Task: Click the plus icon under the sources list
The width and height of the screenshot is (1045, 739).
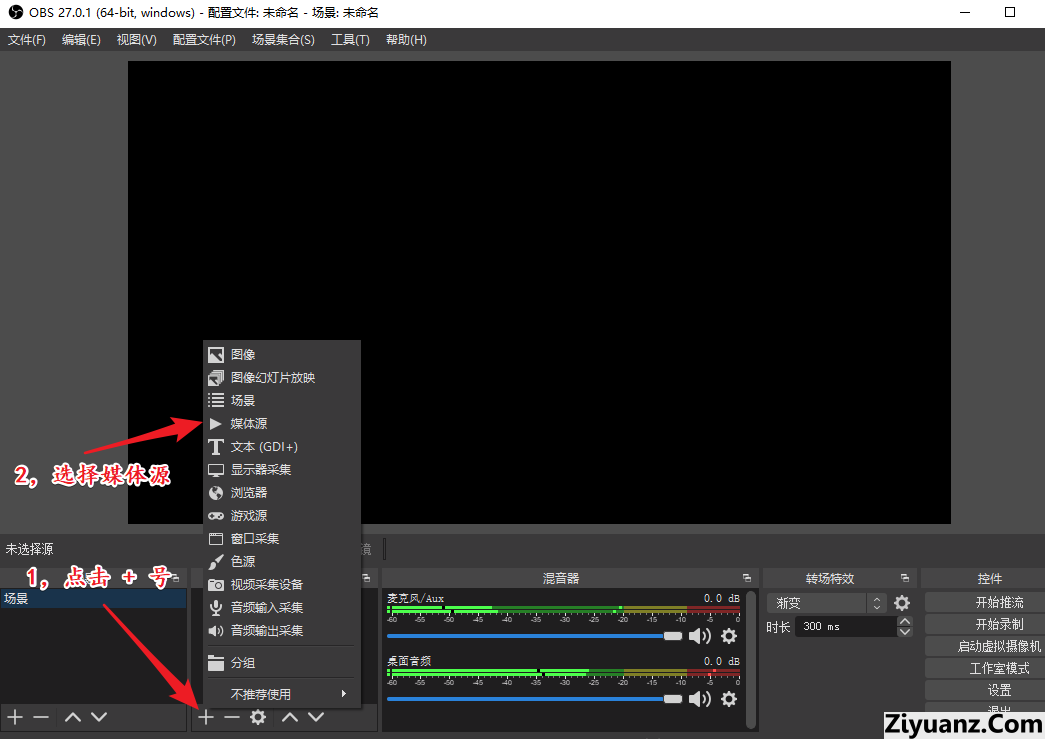Action: point(206,717)
